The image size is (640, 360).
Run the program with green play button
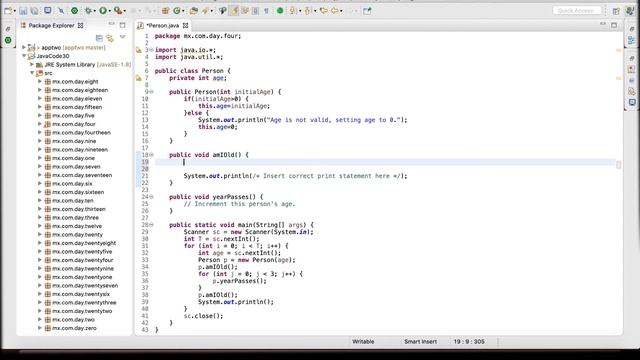point(103,11)
